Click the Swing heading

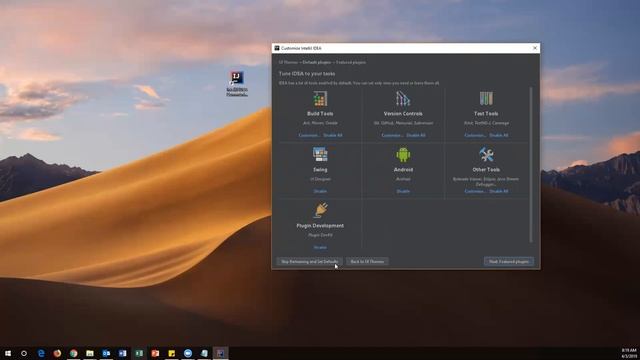coord(320,170)
